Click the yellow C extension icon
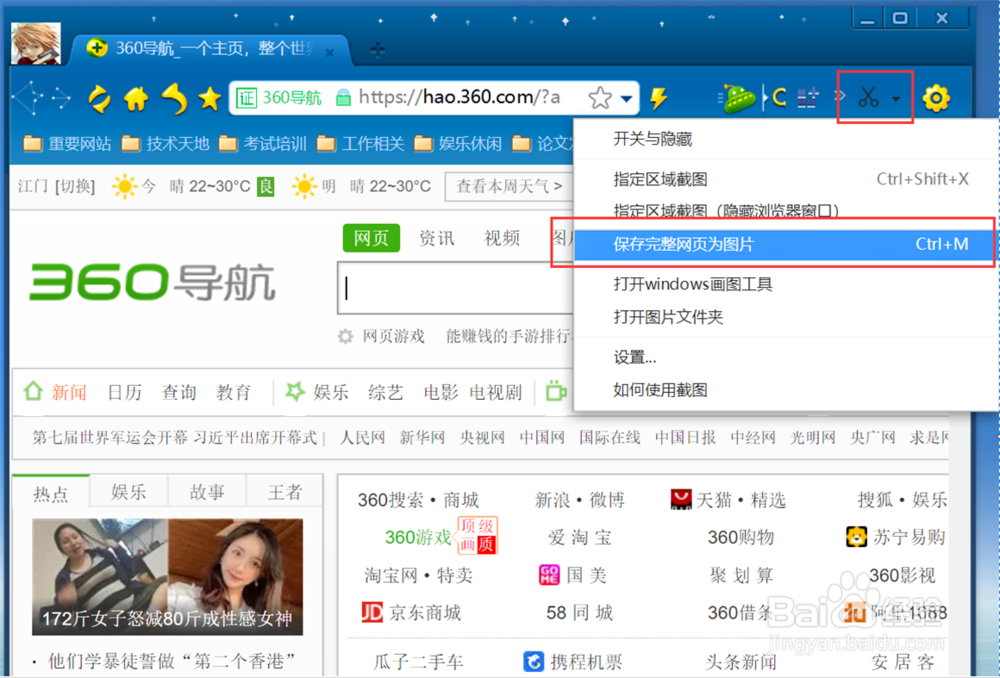 click(x=777, y=98)
